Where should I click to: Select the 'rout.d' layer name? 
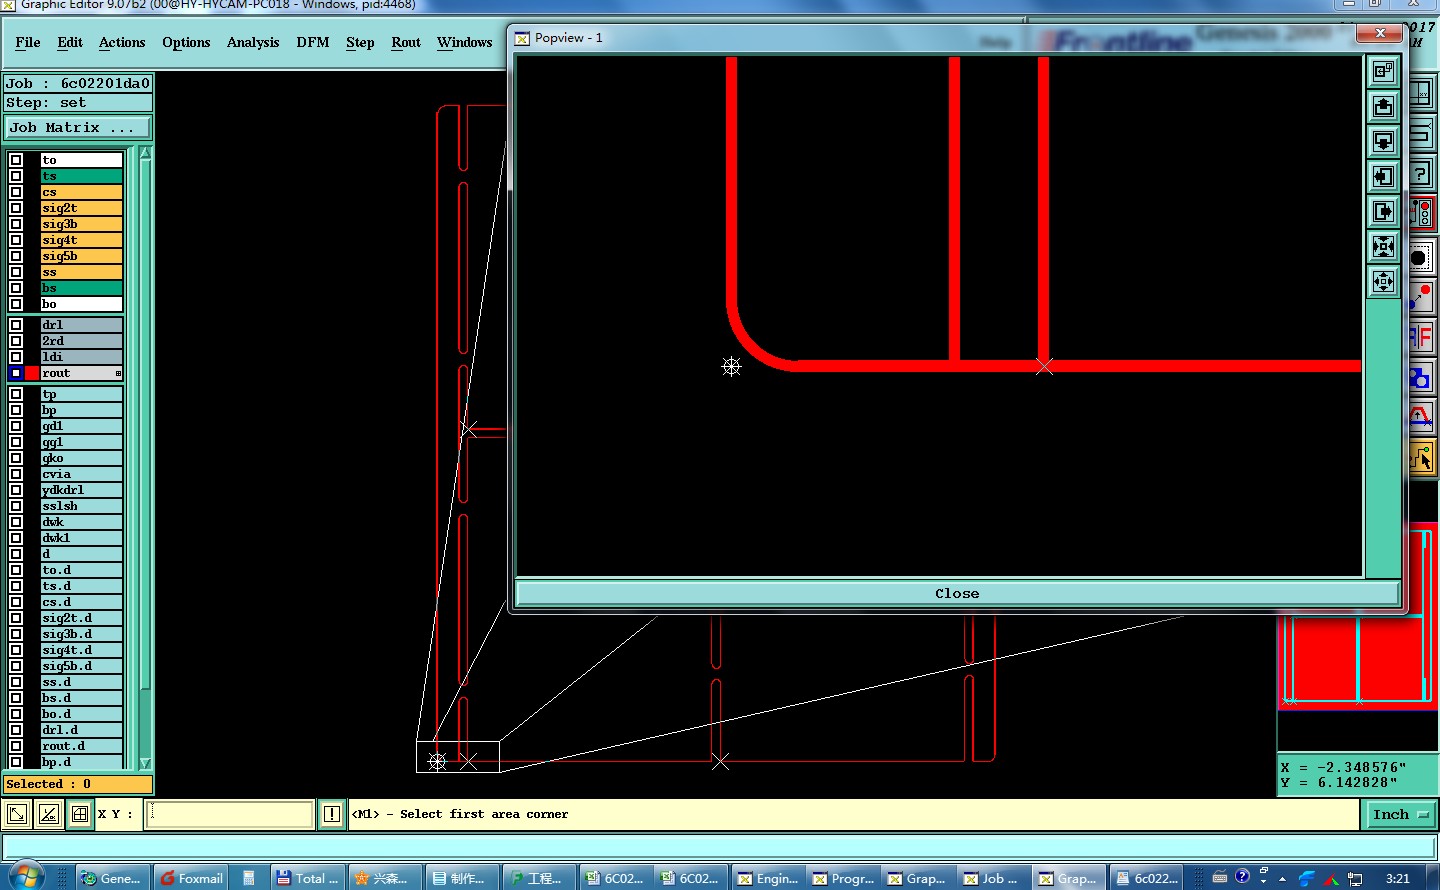click(x=81, y=746)
